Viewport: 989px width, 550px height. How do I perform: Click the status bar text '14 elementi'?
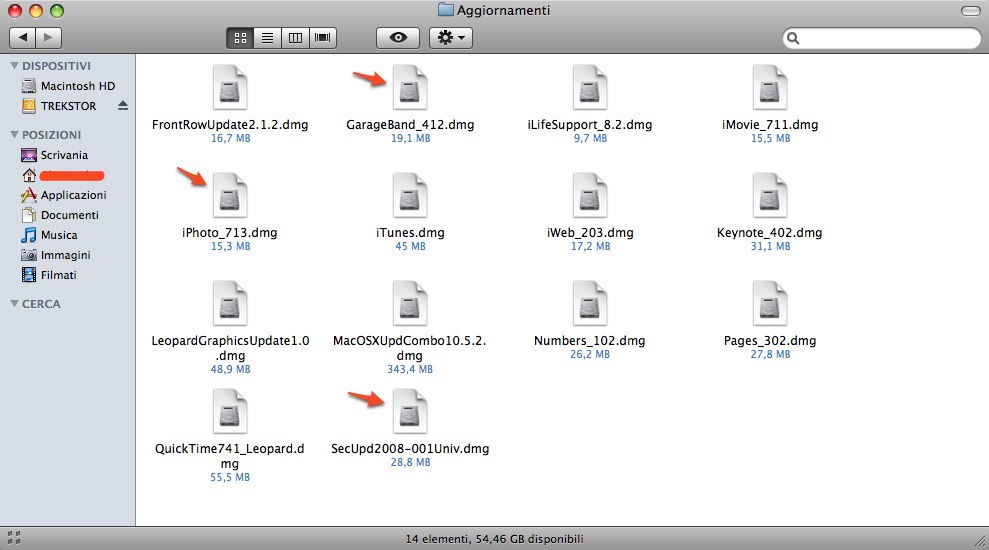click(436, 539)
